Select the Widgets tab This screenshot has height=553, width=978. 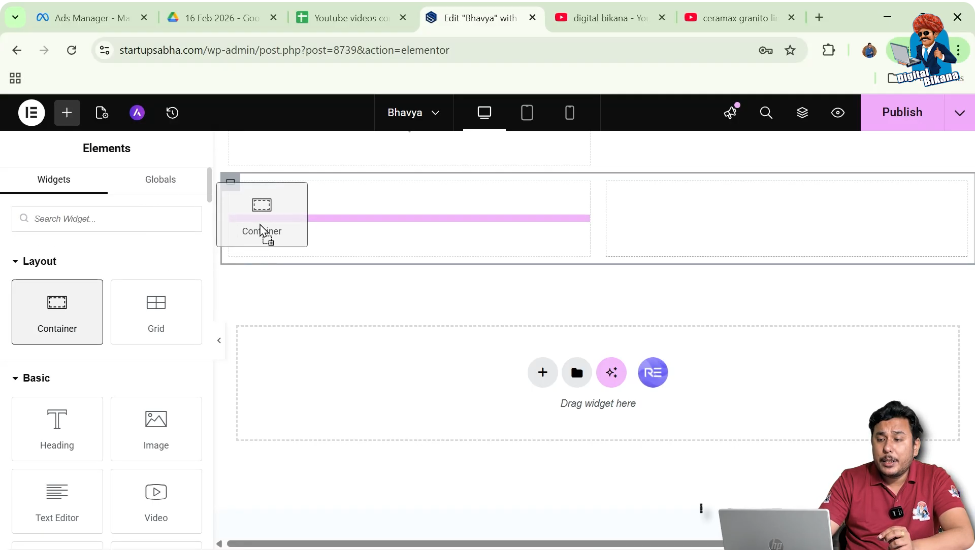coord(54,180)
